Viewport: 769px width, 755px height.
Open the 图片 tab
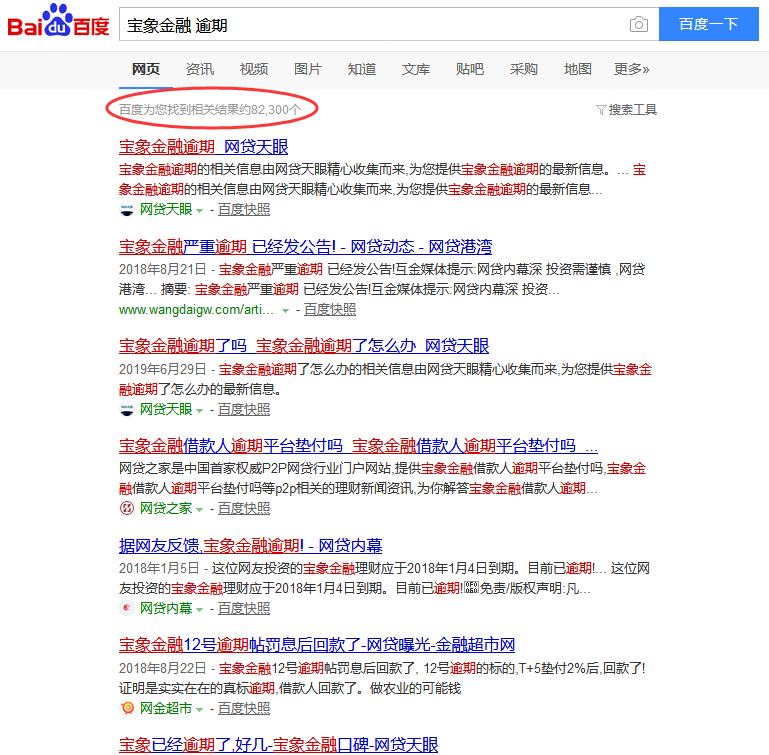(x=308, y=69)
